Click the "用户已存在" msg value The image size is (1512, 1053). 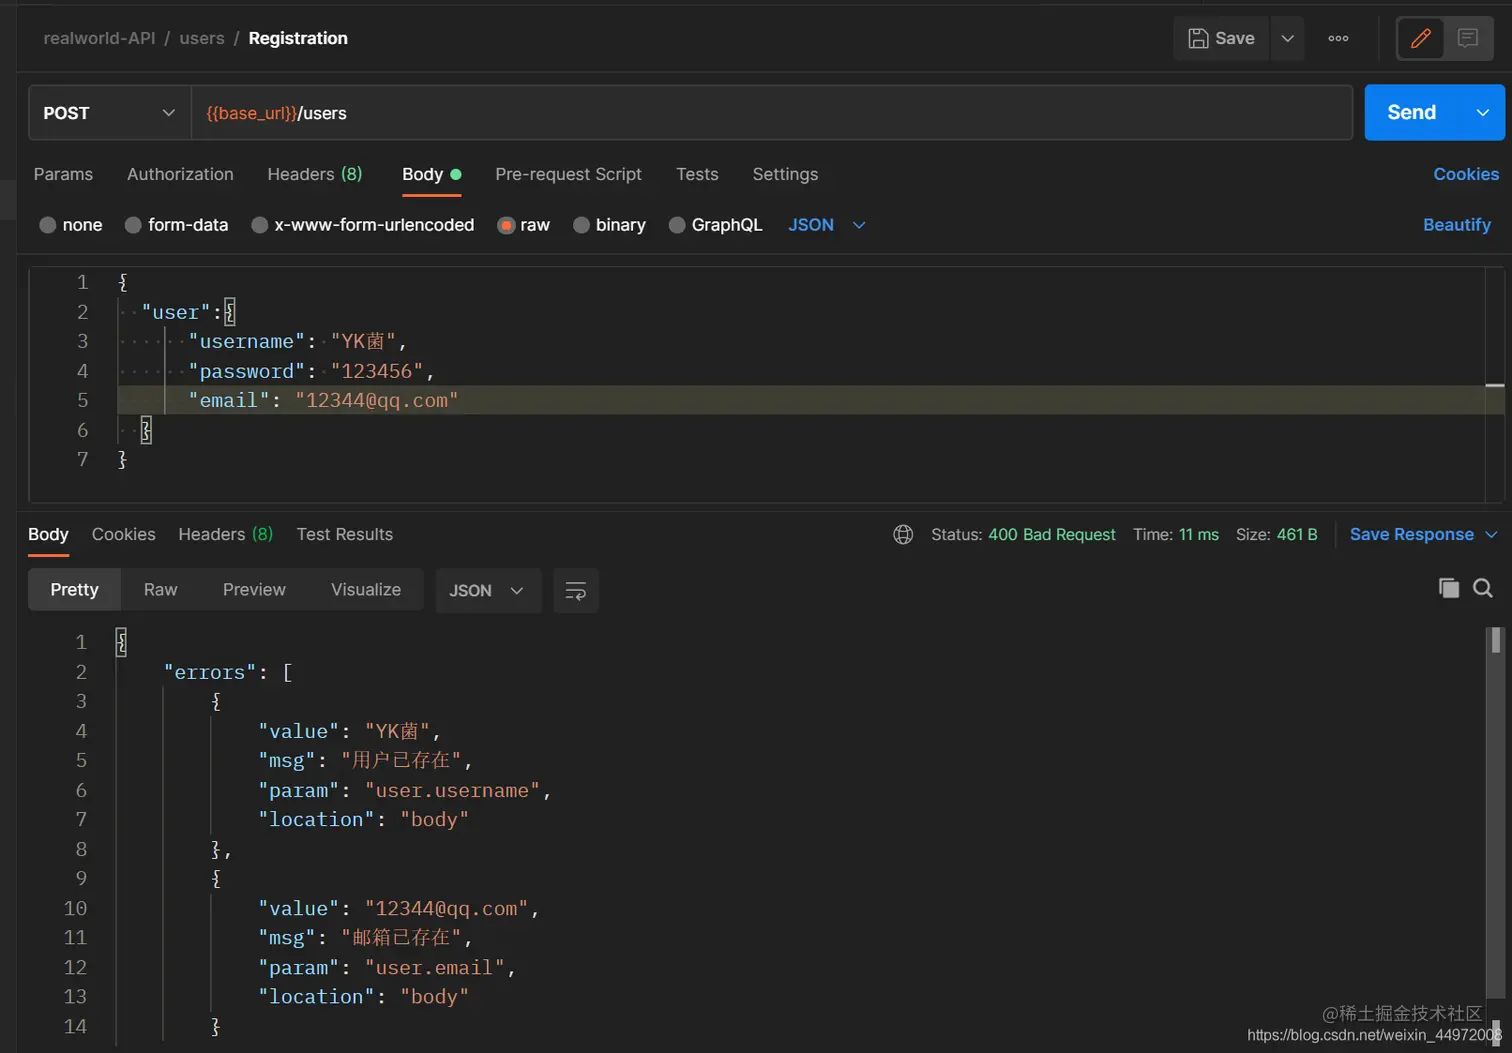pos(401,761)
